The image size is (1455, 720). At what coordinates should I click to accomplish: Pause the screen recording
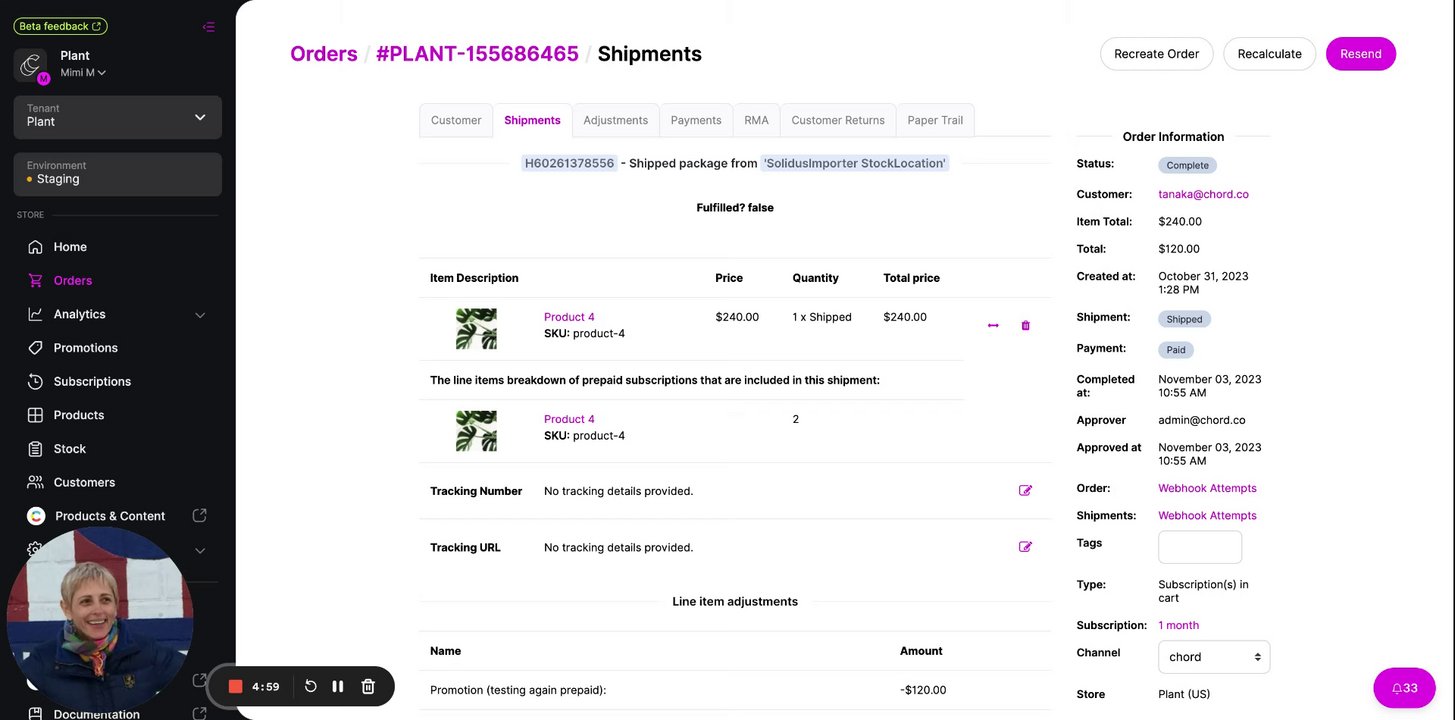click(x=338, y=686)
